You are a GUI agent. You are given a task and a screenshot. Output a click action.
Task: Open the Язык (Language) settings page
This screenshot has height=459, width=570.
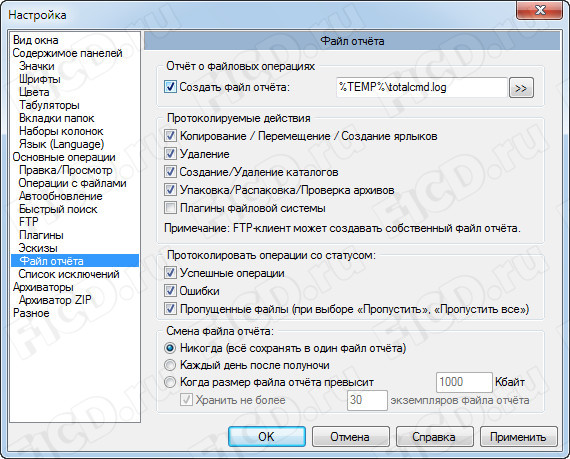pyautogui.click(x=61, y=144)
